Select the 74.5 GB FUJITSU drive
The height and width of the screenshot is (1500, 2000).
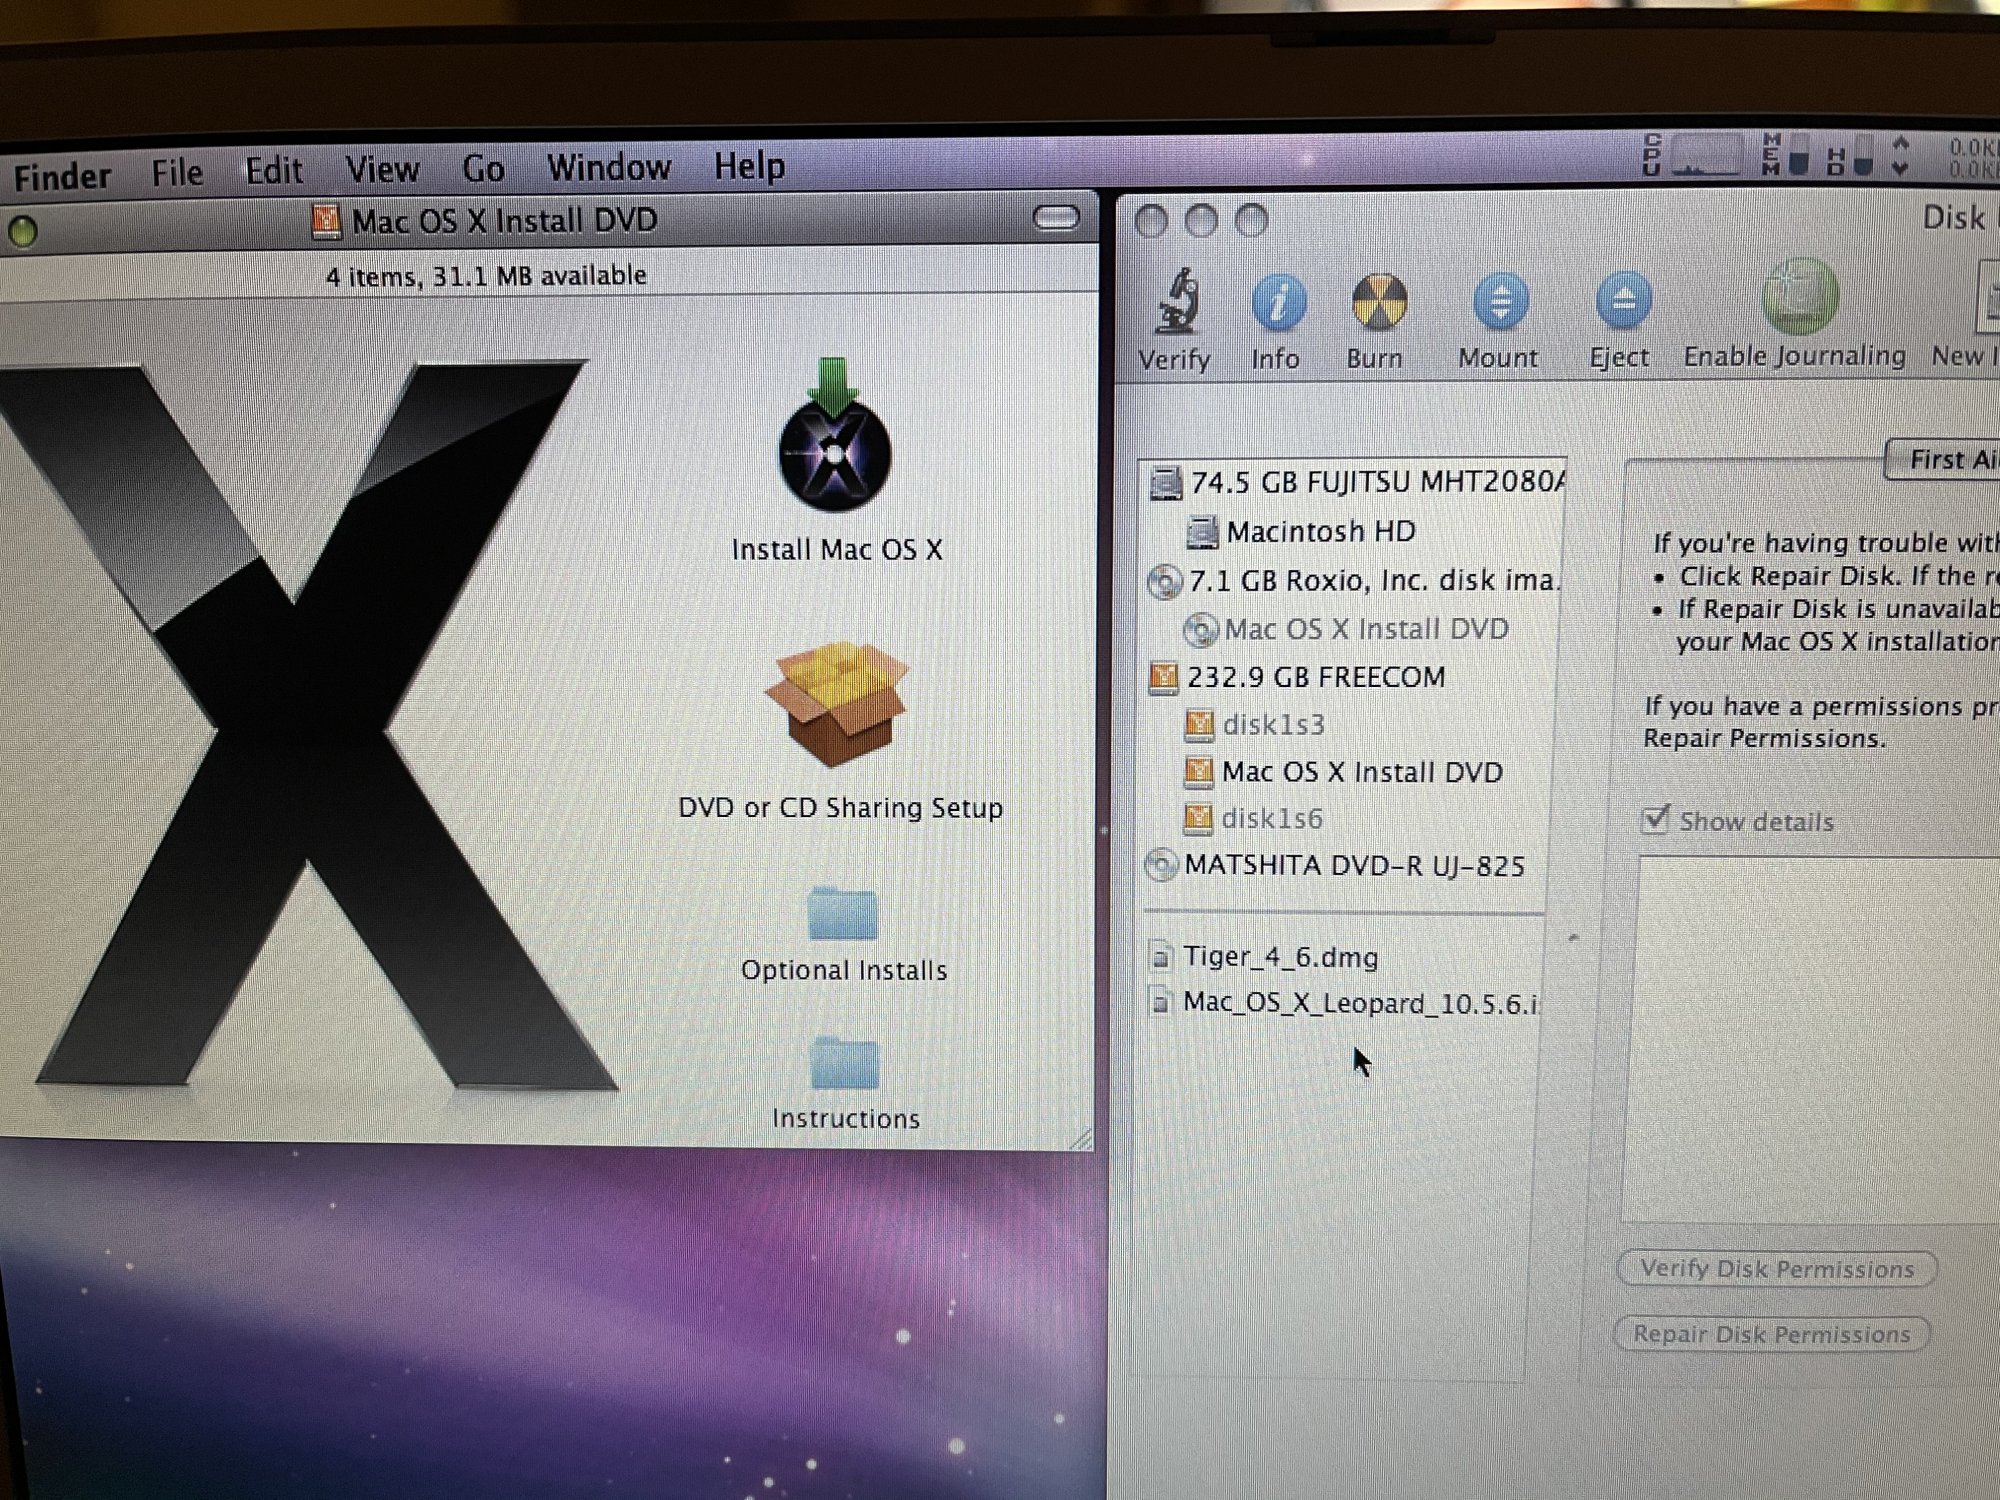[1358, 482]
